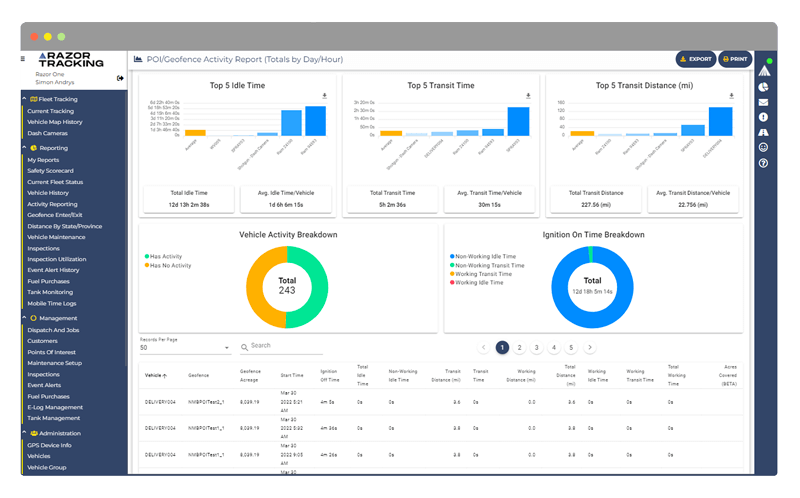This screenshot has height=498, width=800.
Task: Download the Top 5 Idle Time chart
Action: 324,95
